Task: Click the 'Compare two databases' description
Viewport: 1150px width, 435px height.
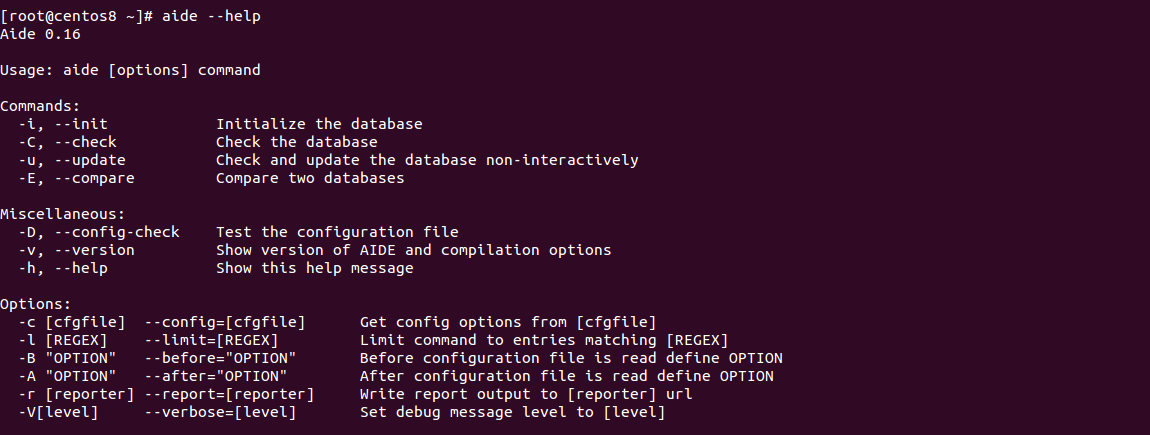Action: tap(310, 178)
